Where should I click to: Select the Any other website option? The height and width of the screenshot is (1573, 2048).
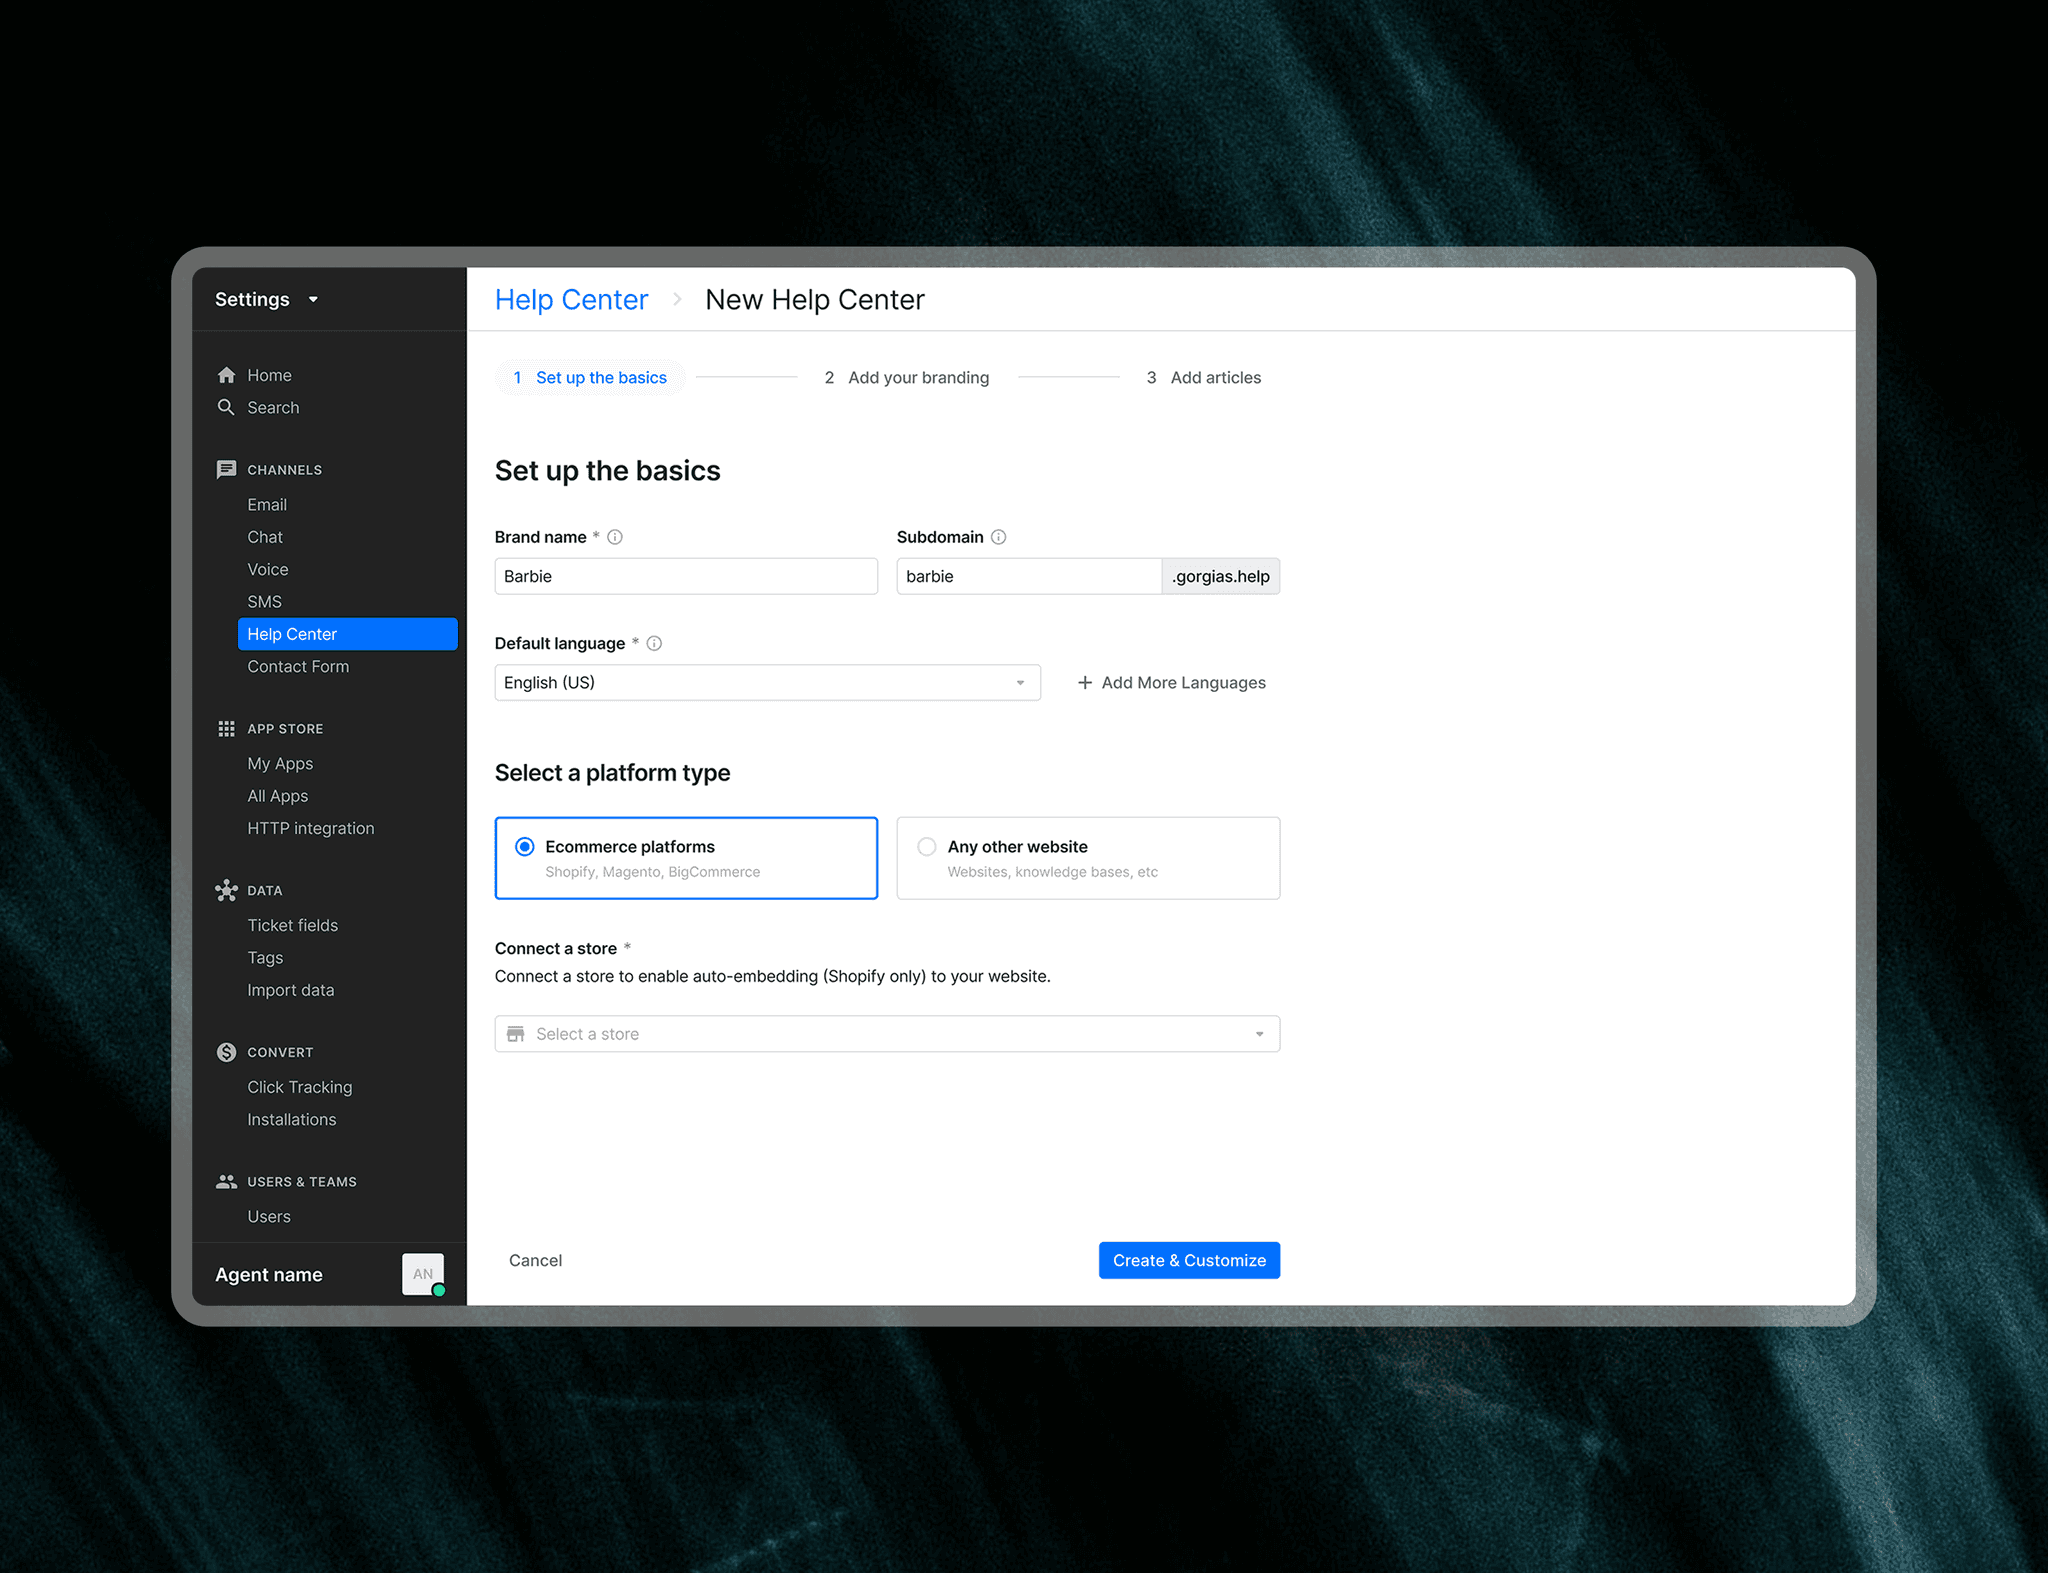click(x=927, y=847)
